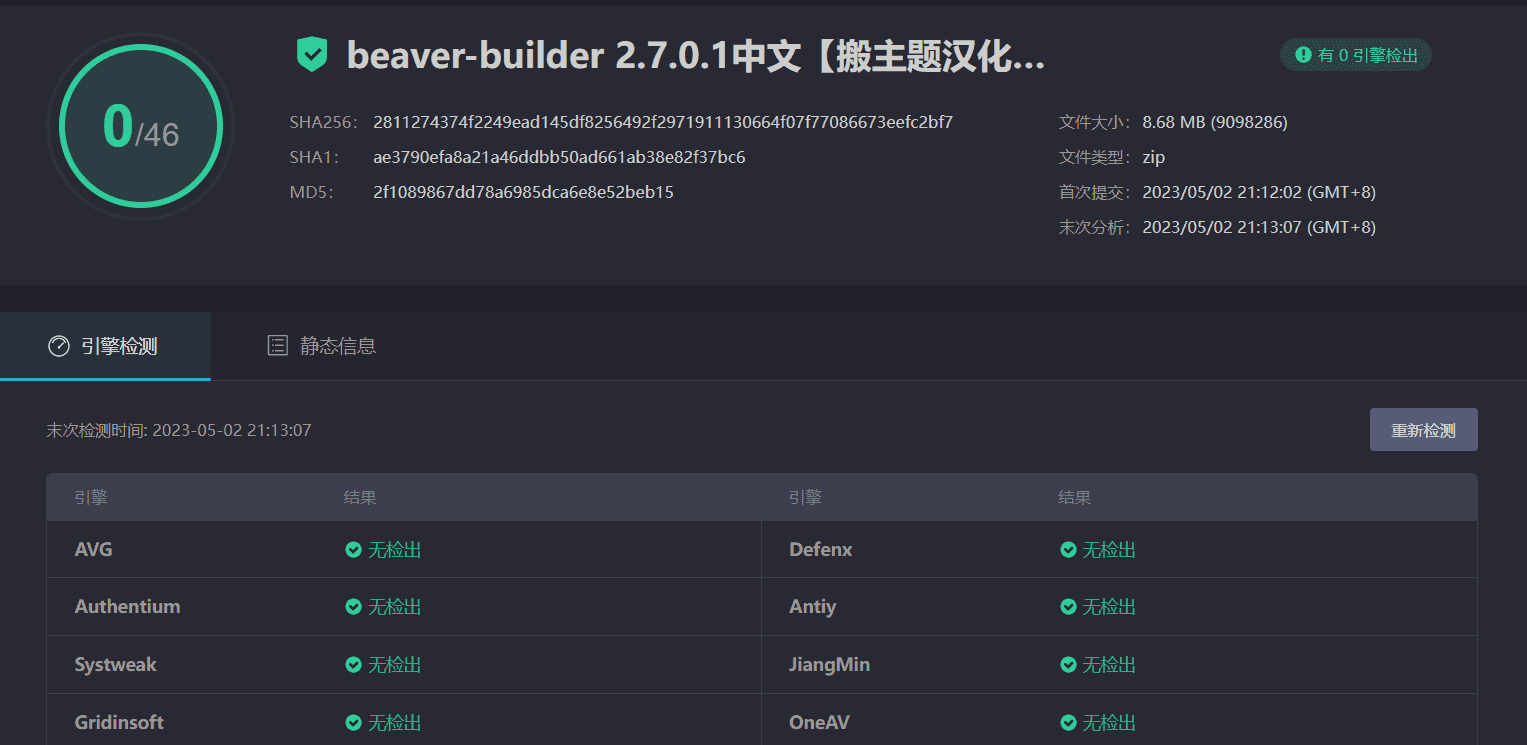The width and height of the screenshot is (1527, 745).
Task: Click the '无检出' result for Gridinsoft
Action: click(395, 722)
